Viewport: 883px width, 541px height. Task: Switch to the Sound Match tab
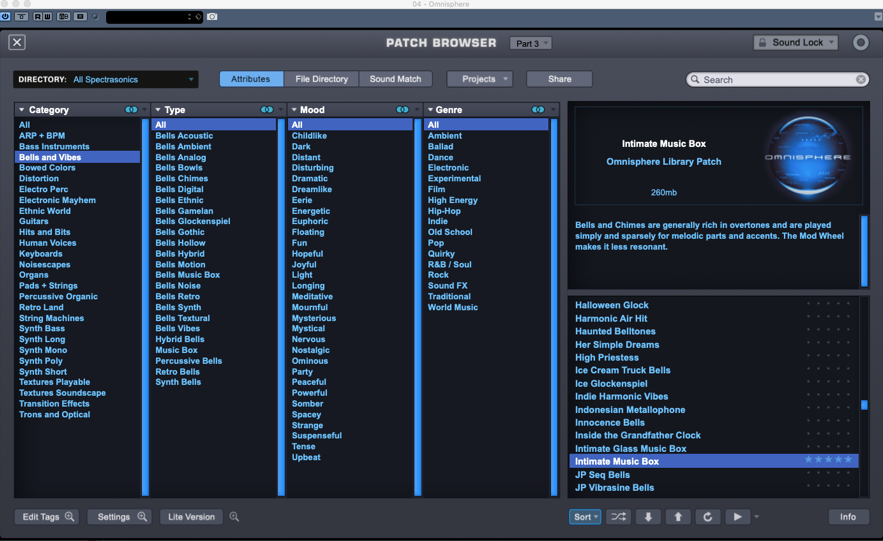click(x=395, y=79)
